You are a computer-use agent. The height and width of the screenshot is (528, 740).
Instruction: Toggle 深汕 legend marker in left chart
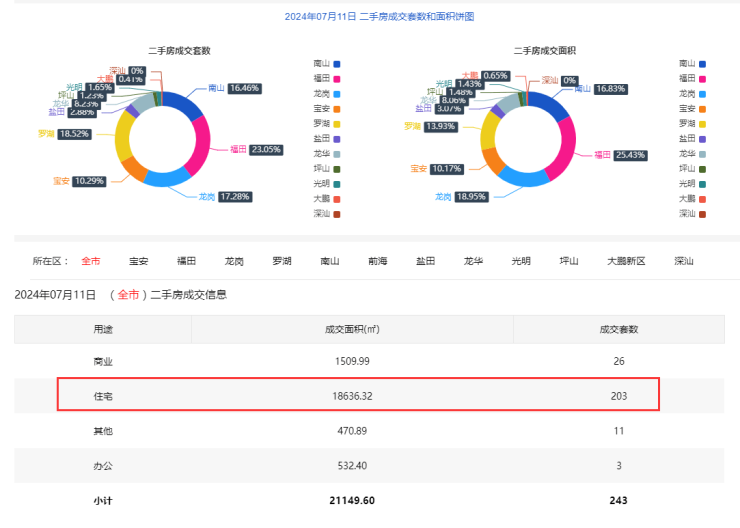338,213
